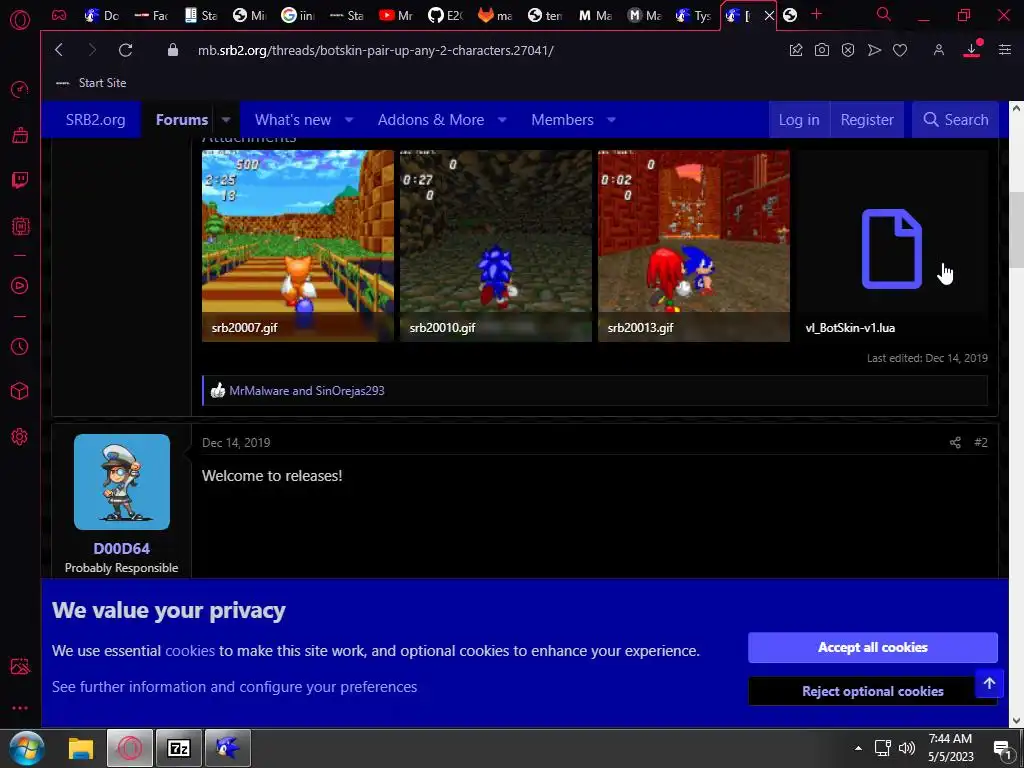
Task: Click the scroll-to-top arrow button
Action: (x=989, y=683)
